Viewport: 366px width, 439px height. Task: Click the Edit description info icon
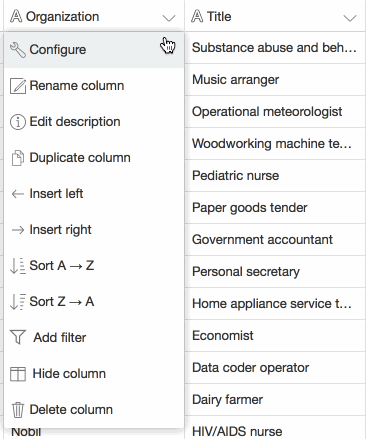[x=18, y=122]
